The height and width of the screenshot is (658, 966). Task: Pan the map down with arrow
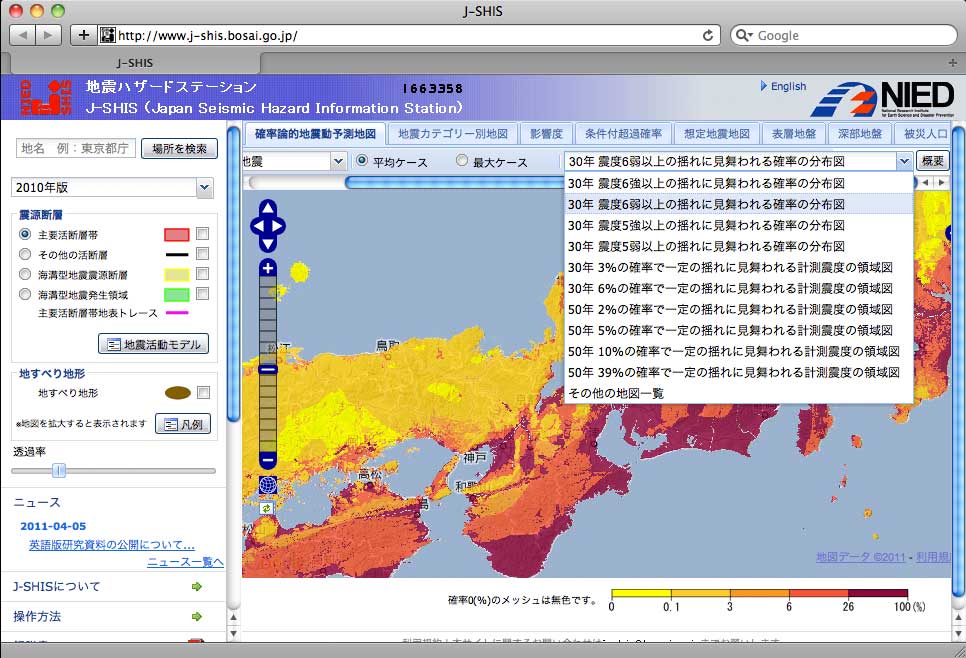click(267, 244)
